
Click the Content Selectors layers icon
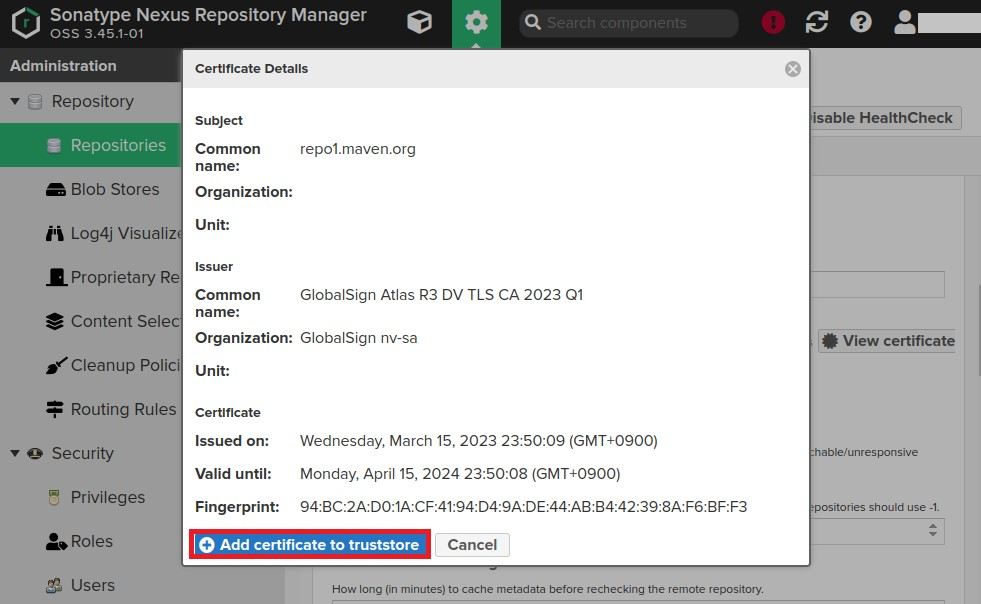click(55, 321)
